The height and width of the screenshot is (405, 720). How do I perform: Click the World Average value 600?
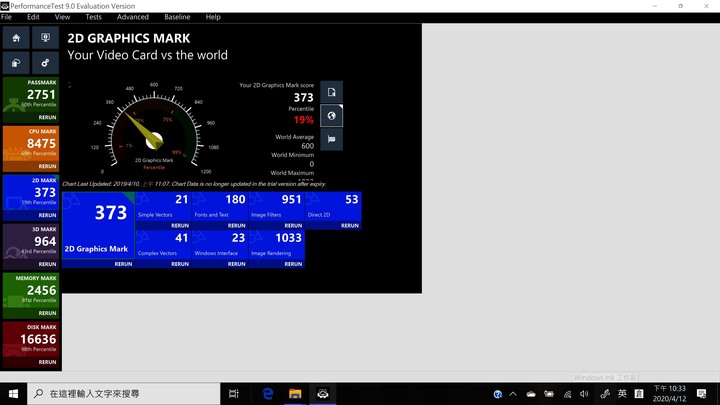point(308,146)
